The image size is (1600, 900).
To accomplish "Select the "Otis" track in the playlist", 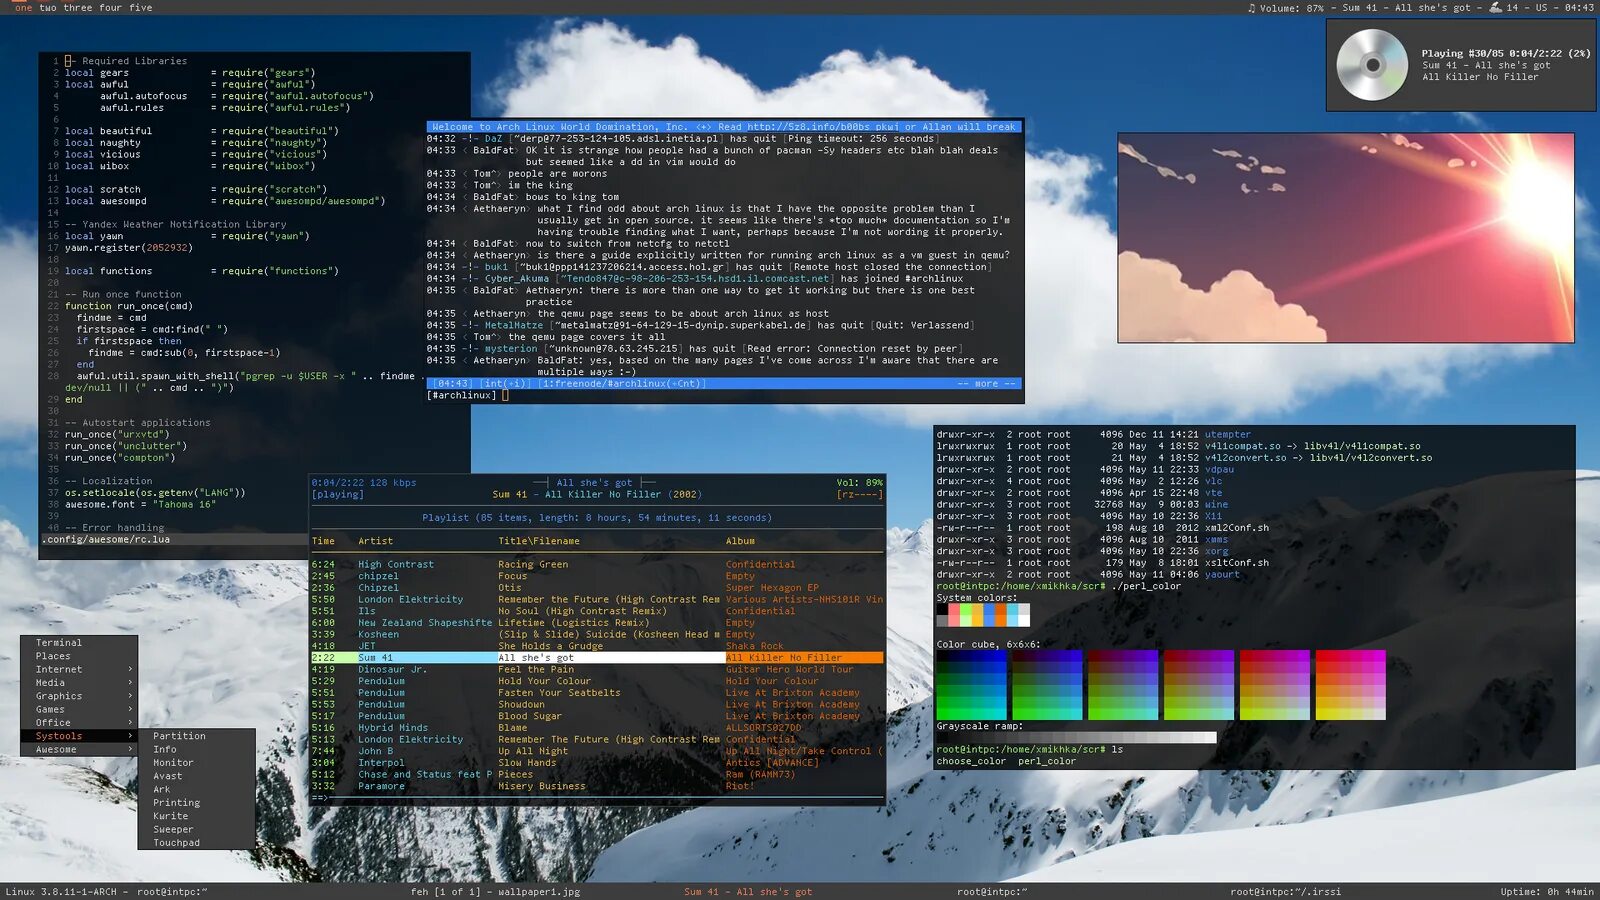I will tap(510, 588).
